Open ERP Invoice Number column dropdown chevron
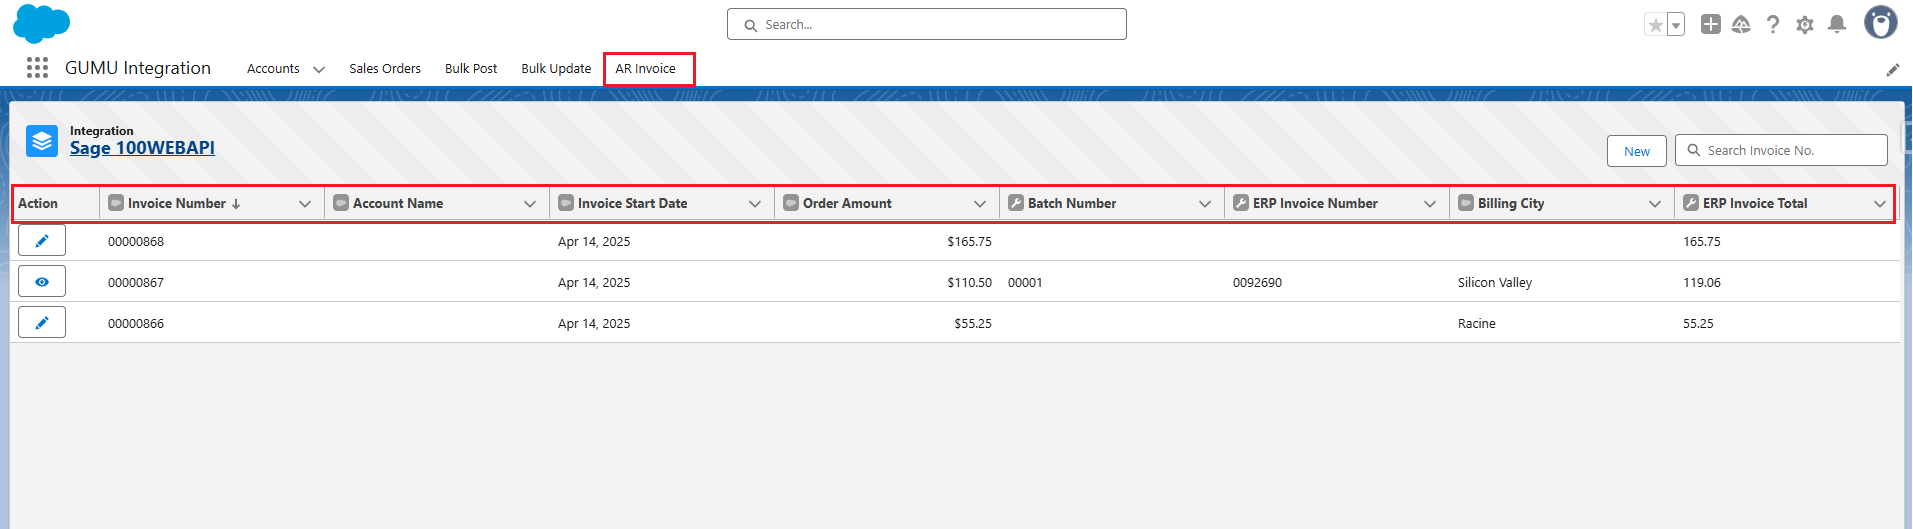 pyautogui.click(x=1430, y=204)
